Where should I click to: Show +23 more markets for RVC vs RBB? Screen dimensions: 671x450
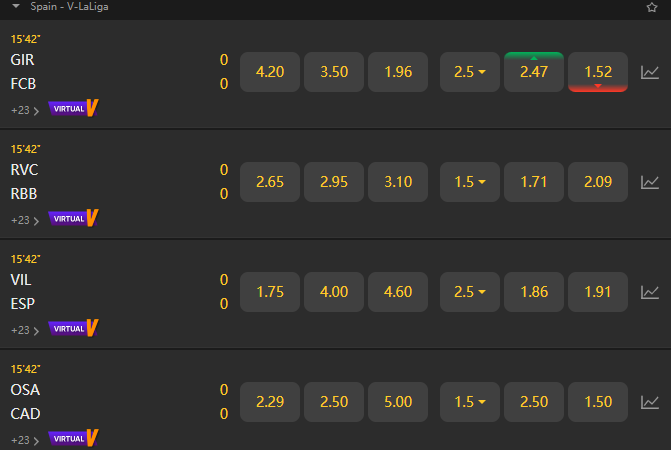pyautogui.click(x=25, y=219)
